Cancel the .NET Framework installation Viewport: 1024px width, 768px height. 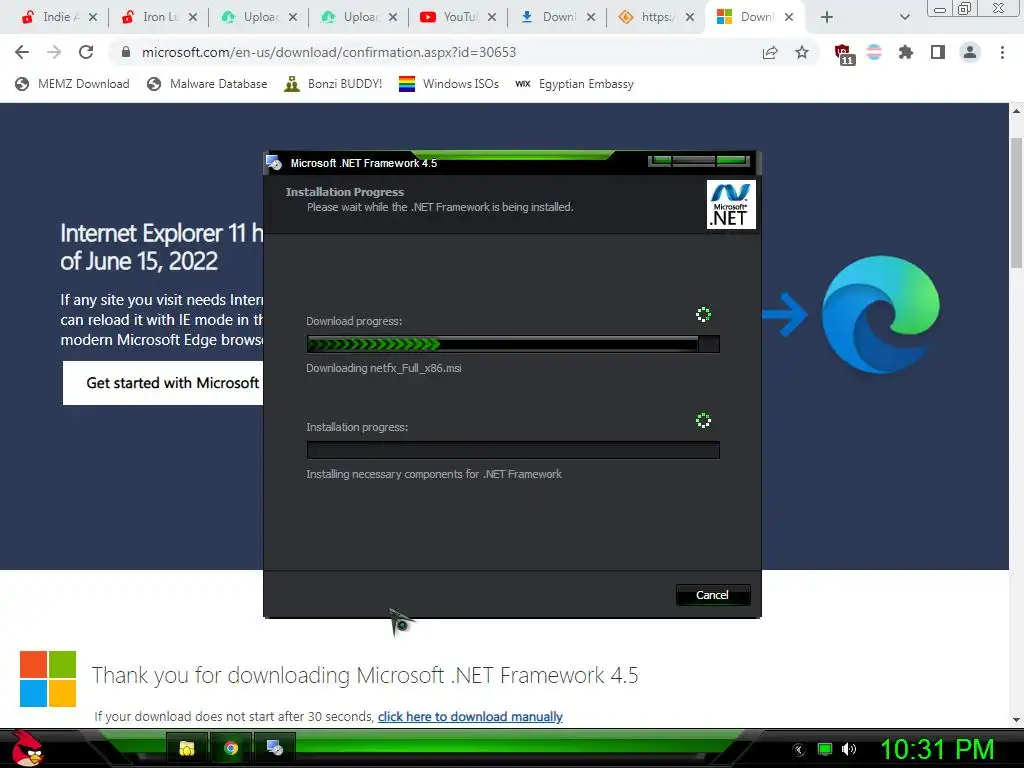712,595
